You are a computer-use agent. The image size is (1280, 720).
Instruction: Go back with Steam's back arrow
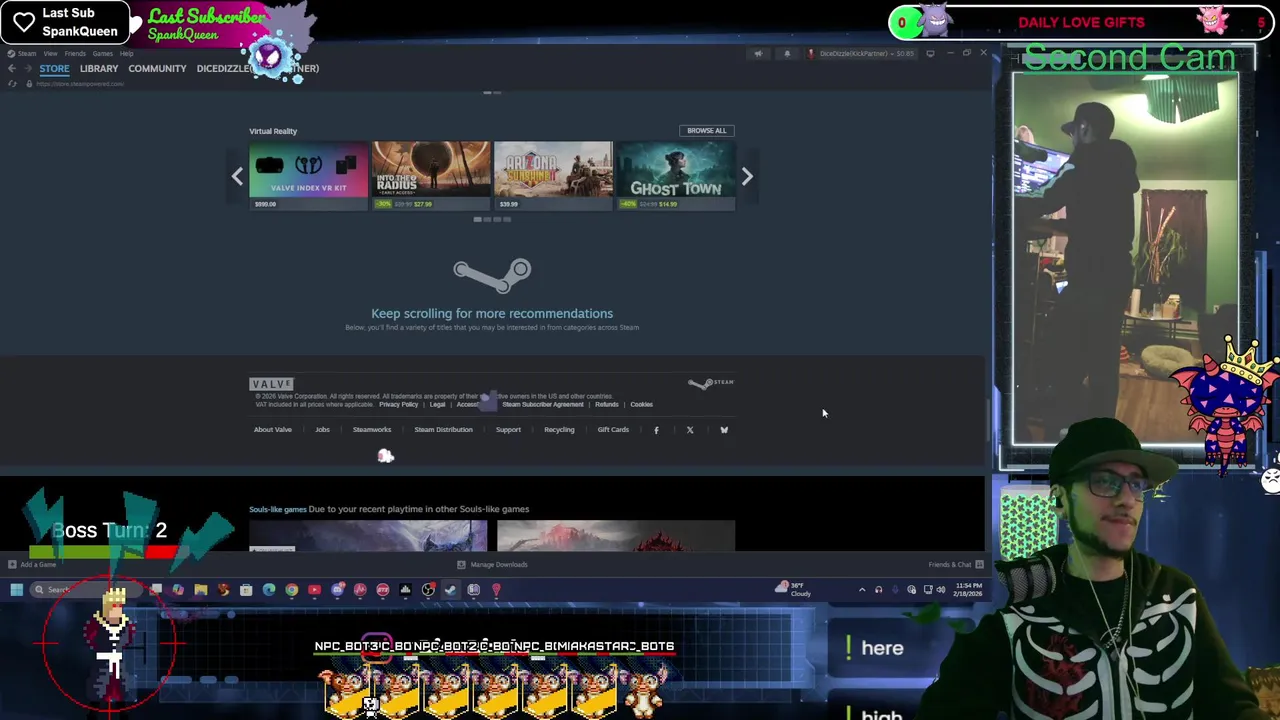(x=11, y=68)
